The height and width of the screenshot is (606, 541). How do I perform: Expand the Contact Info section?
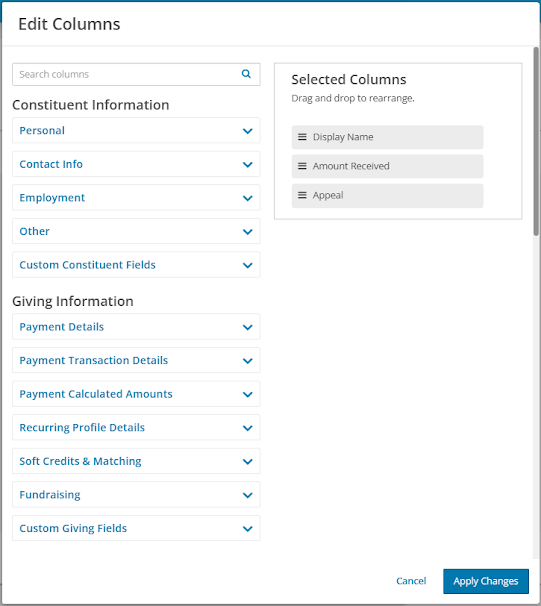(x=136, y=164)
